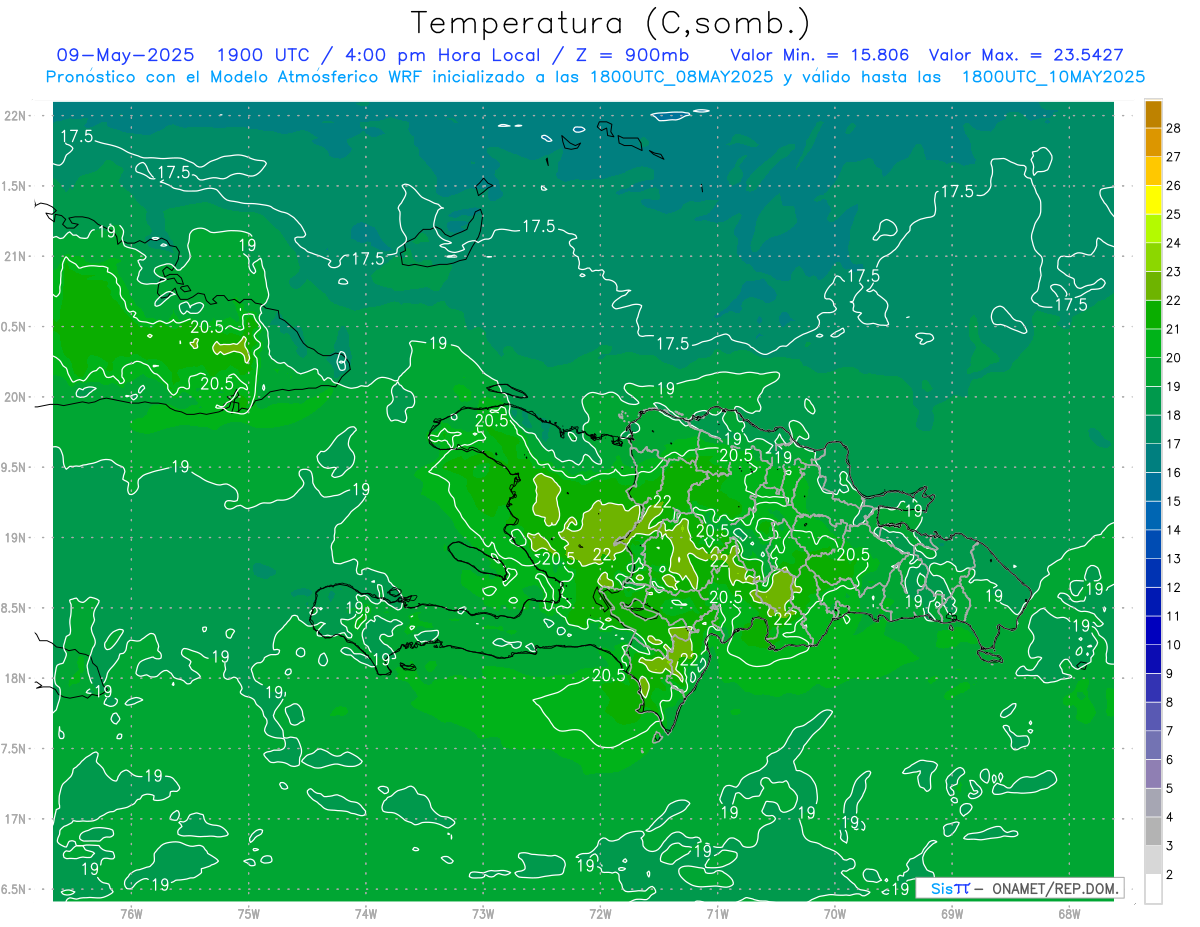Click color scale value "24"

click(1174, 243)
